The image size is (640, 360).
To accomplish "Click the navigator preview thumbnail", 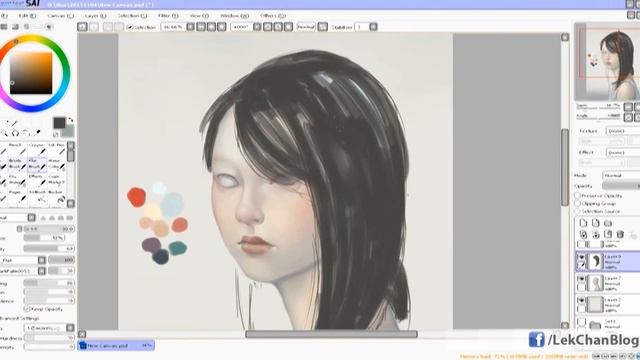I will (x=607, y=62).
